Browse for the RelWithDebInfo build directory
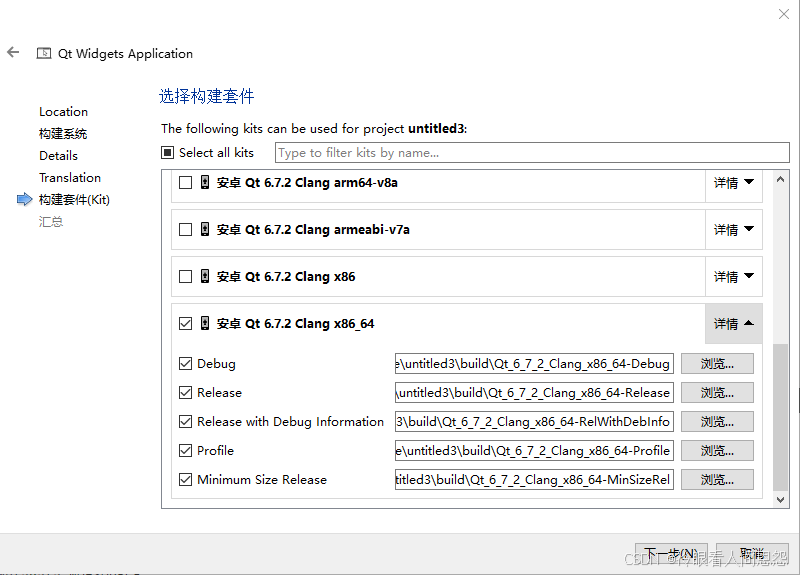Viewport: 800px width, 575px height. tap(717, 422)
